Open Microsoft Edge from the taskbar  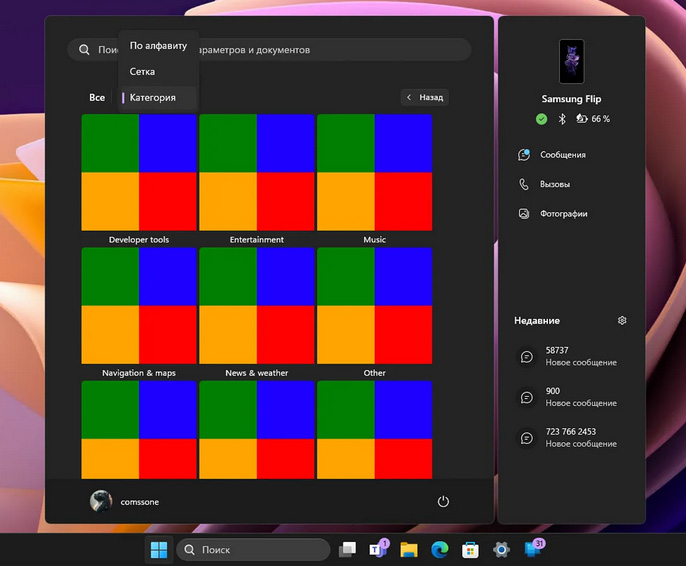click(438, 549)
